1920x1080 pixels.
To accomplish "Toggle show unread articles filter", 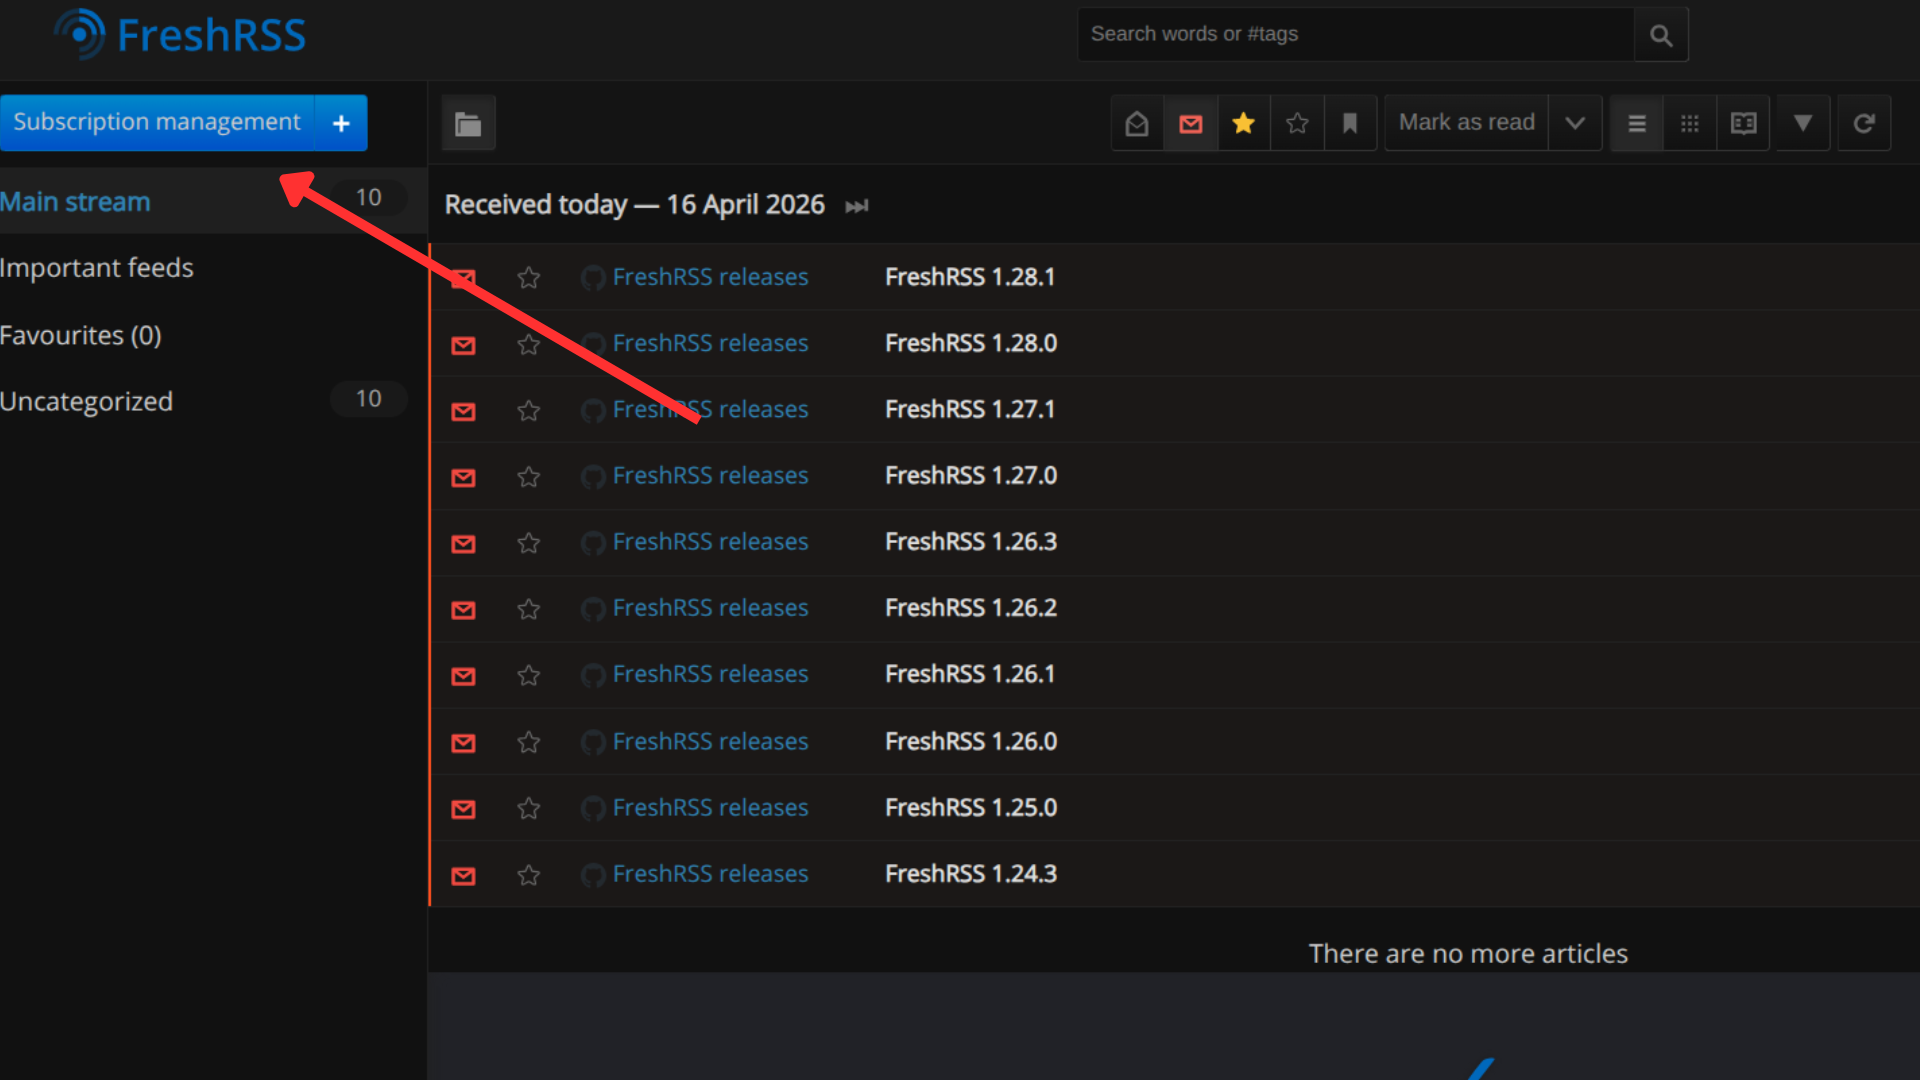I will (1190, 123).
